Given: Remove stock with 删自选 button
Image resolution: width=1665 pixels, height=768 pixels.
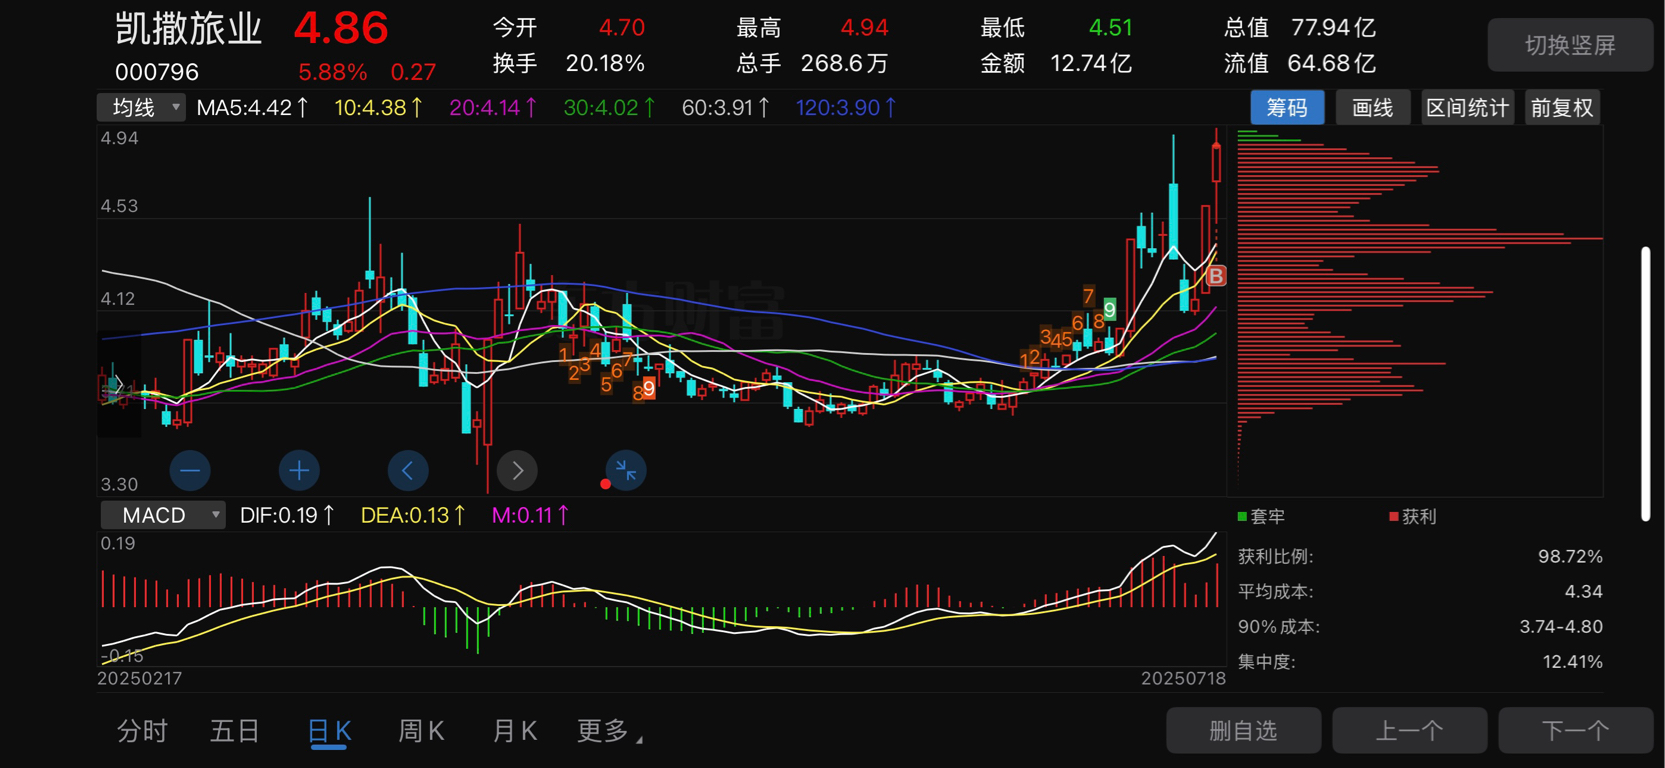Looking at the screenshot, I should point(1244,731).
